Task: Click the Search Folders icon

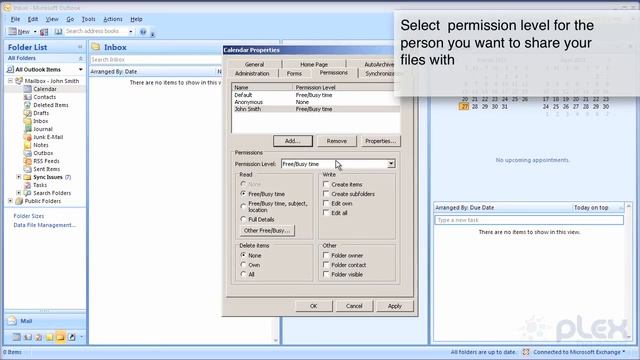Action: coord(27,193)
